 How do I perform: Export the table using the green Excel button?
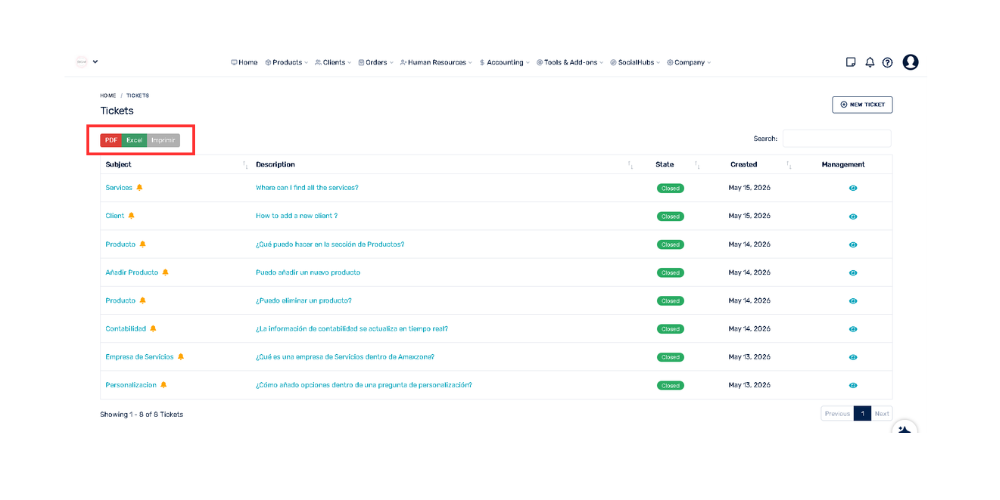(x=134, y=140)
